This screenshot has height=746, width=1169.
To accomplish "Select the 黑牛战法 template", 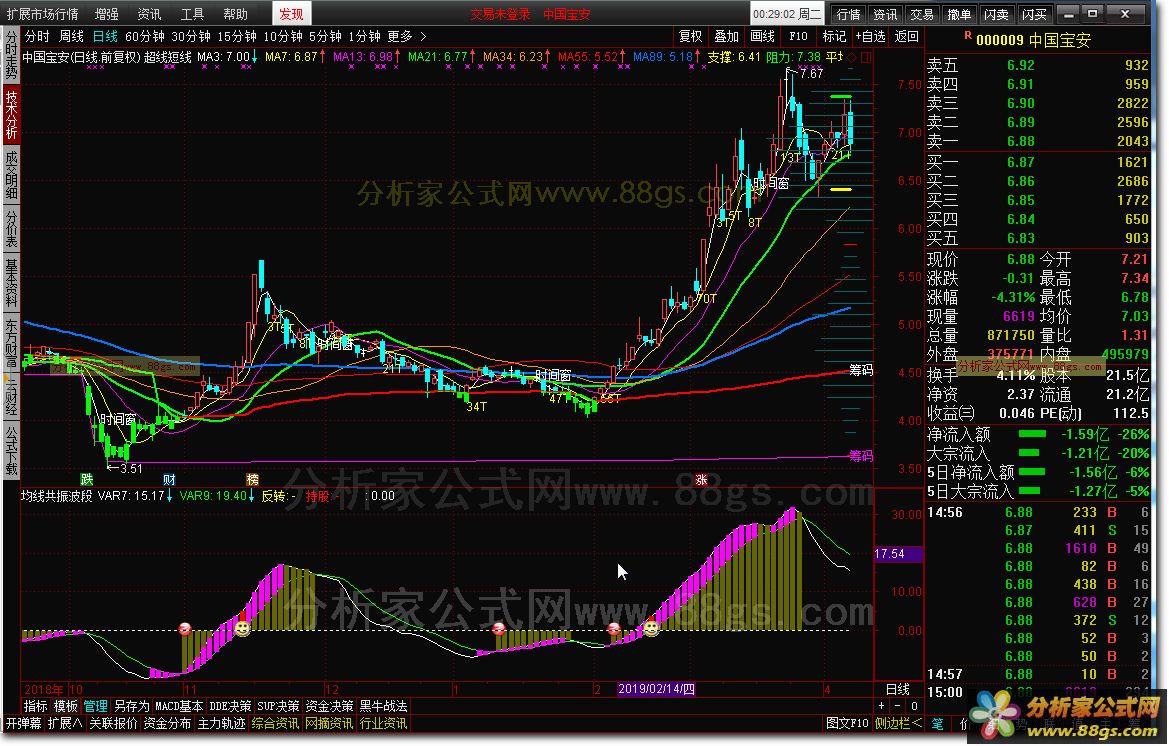I will [383, 707].
